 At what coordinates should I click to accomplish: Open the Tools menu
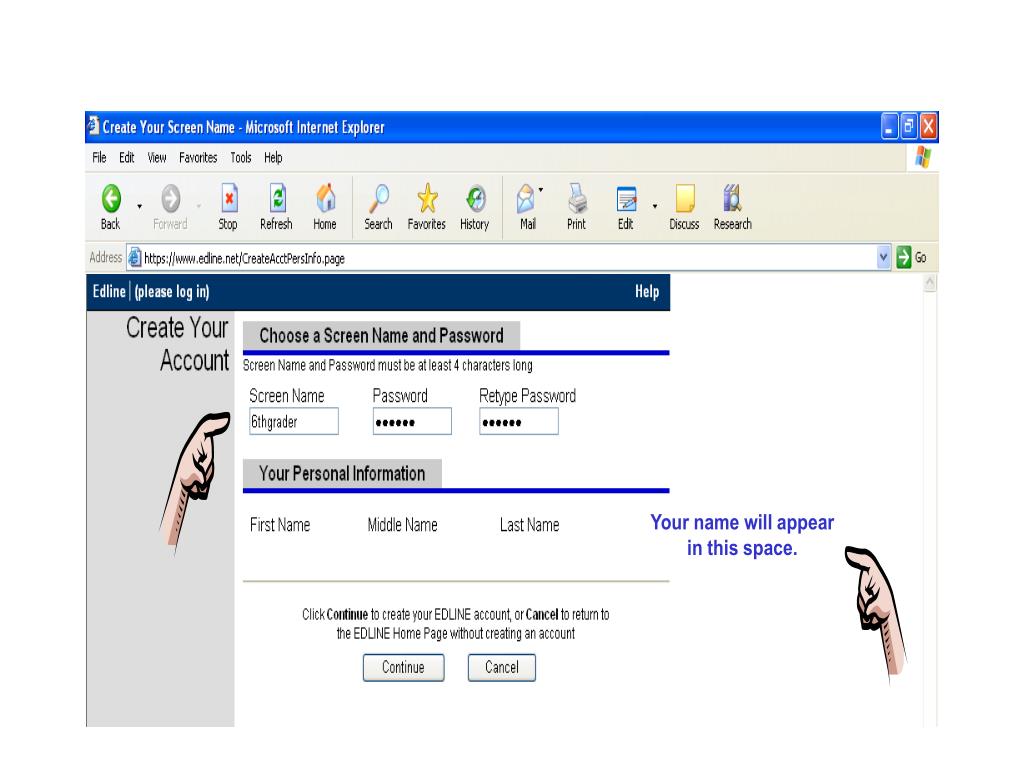click(x=241, y=157)
